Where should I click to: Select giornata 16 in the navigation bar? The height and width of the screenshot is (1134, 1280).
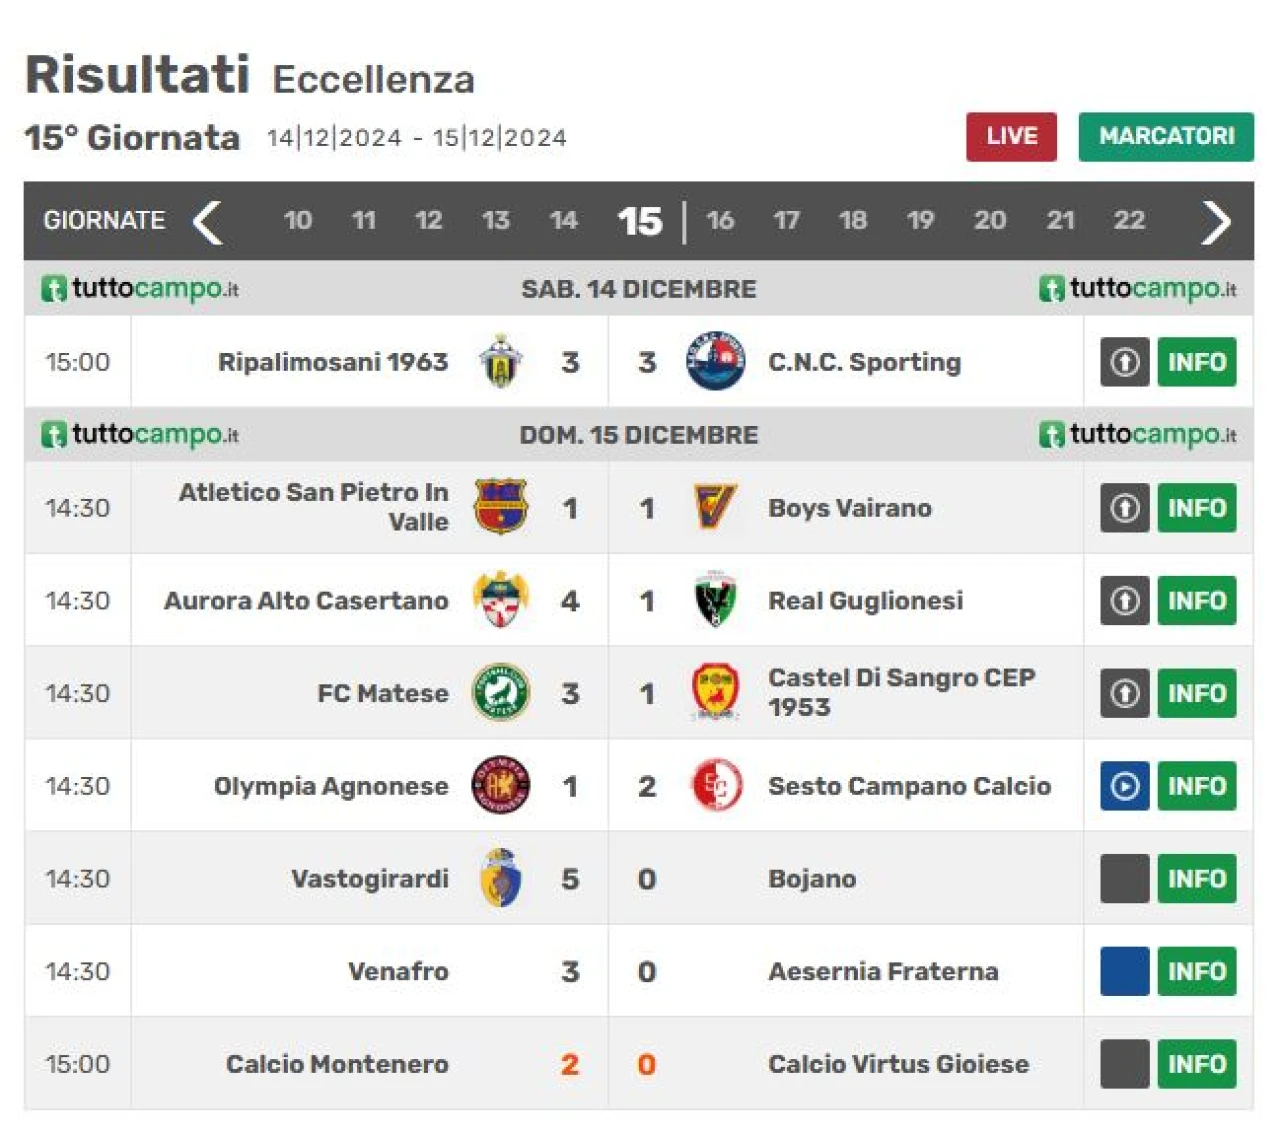[720, 221]
